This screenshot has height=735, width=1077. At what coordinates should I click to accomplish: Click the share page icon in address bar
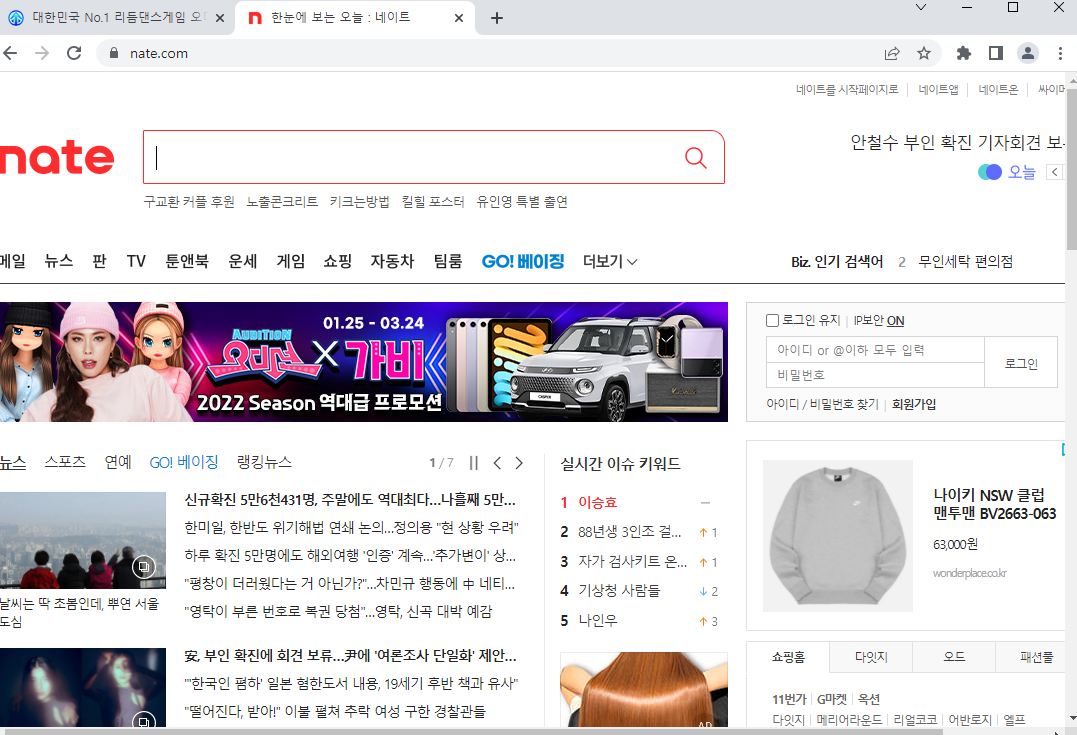(892, 53)
